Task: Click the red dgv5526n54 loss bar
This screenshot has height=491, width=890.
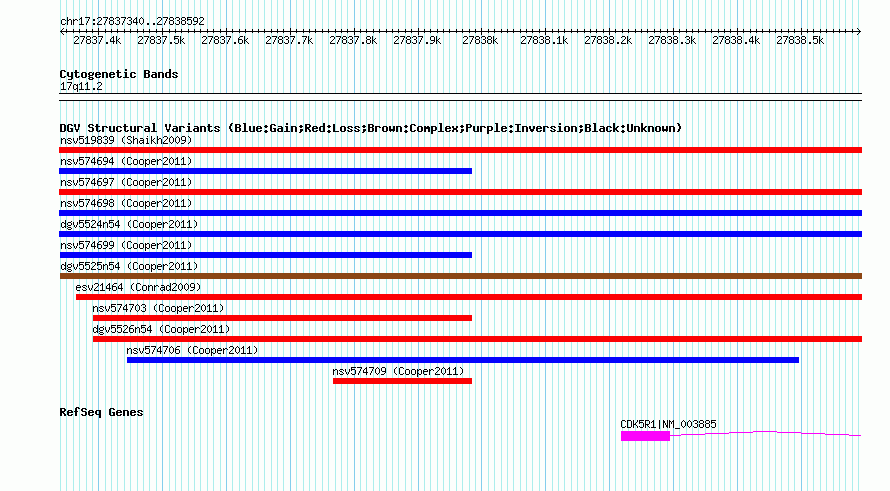Action: [477, 339]
